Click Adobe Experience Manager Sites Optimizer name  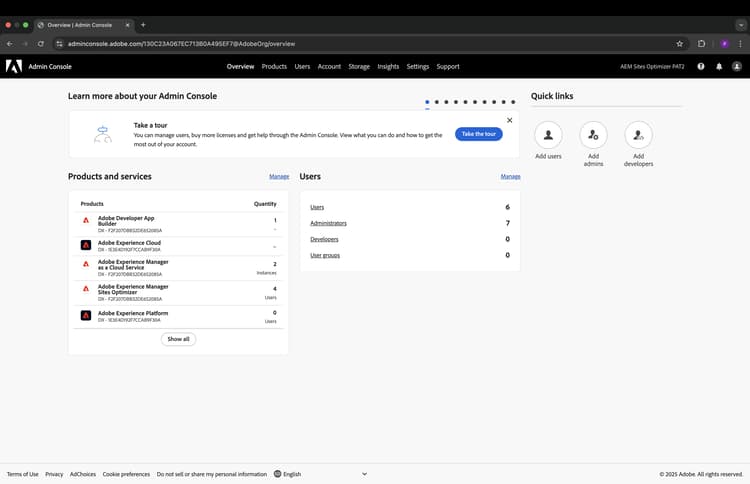(x=133, y=289)
